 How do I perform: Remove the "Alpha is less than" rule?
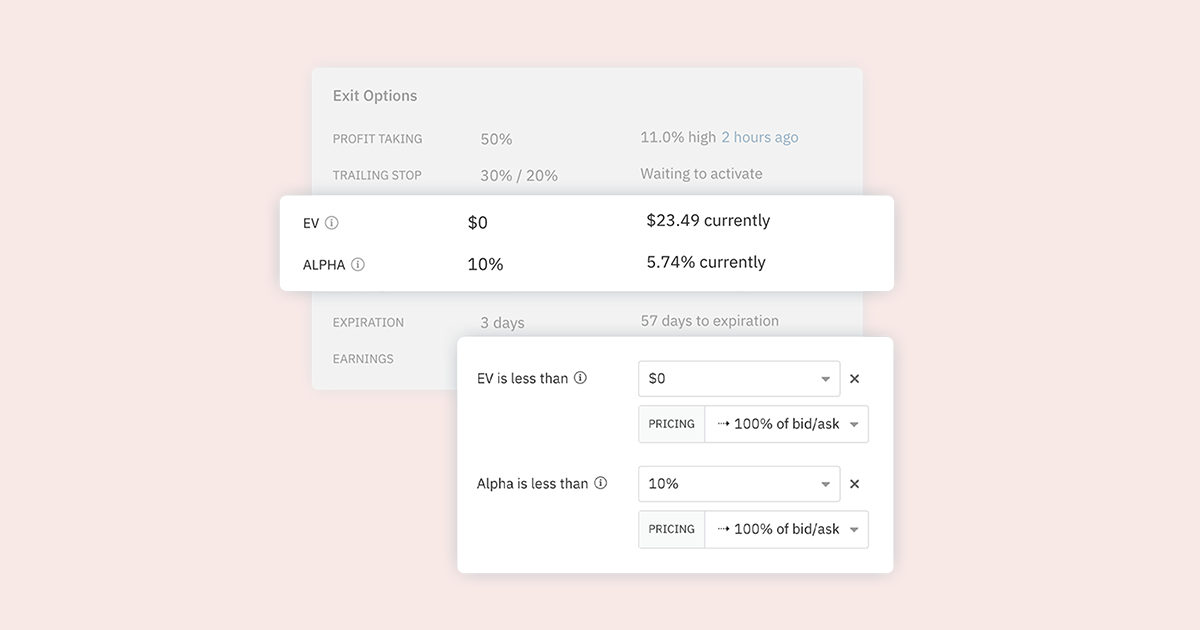pos(855,483)
